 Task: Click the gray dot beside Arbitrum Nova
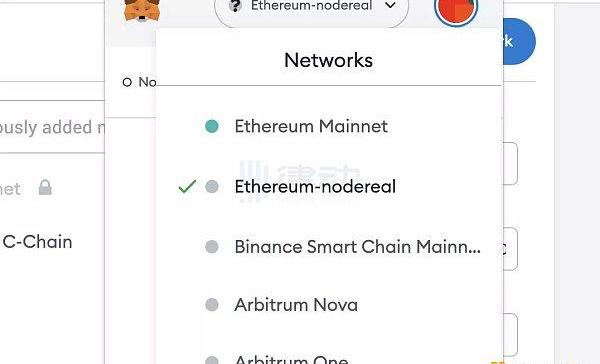click(212, 305)
